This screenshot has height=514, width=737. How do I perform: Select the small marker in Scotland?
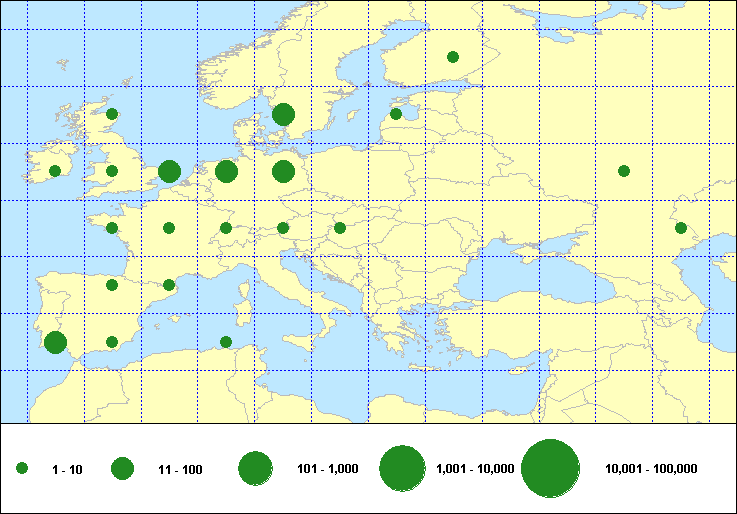click(112, 114)
